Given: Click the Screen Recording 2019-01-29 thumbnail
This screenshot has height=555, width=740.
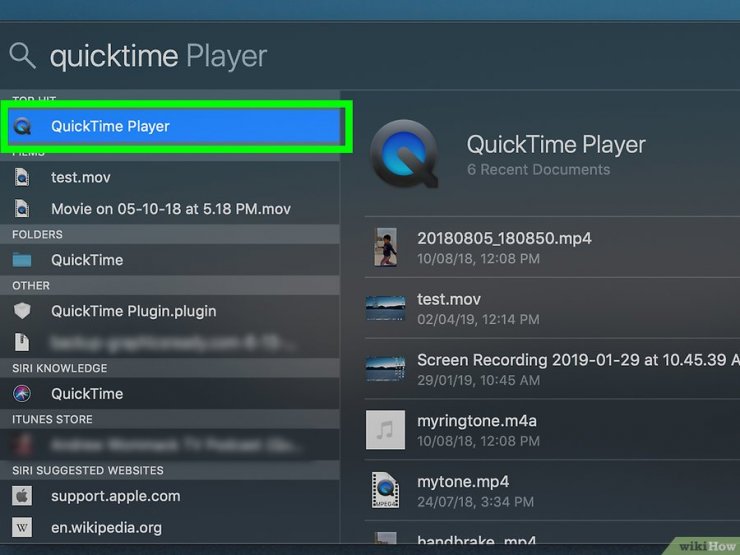Looking at the screenshot, I should [x=386, y=369].
